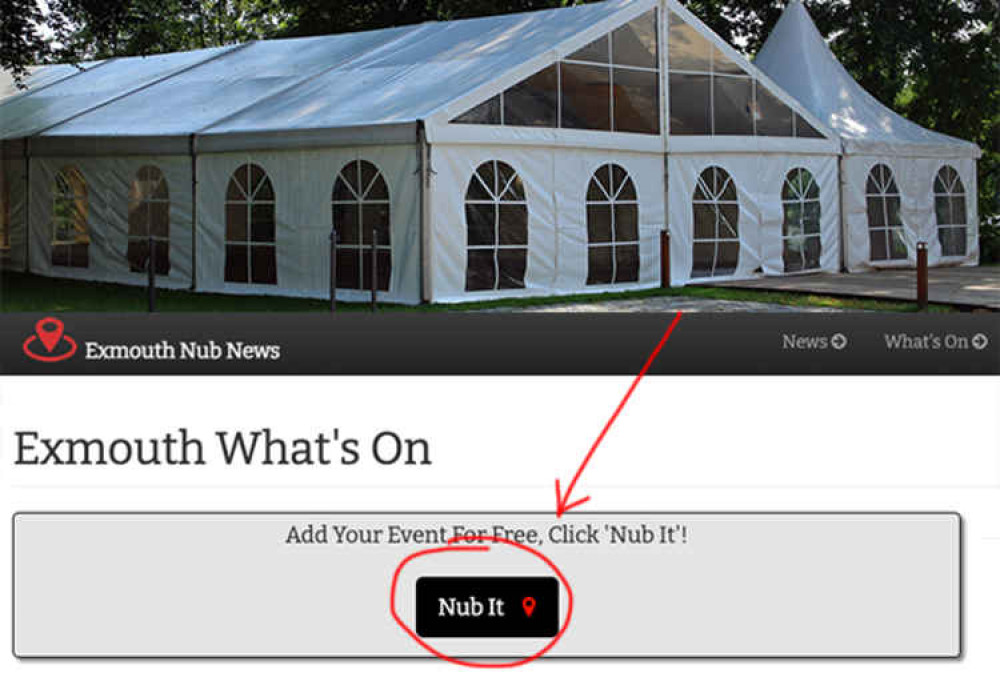Image resolution: width=1000 pixels, height=673 pixels.
Task: Click the arrow circle icon after What's On
Action: point(980,342)
